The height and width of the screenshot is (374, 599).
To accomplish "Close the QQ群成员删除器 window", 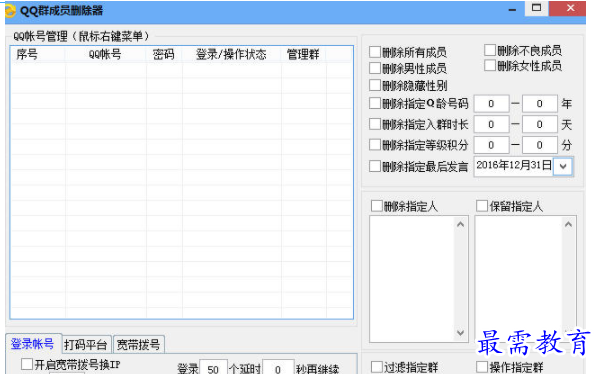I will click(570, 8).
